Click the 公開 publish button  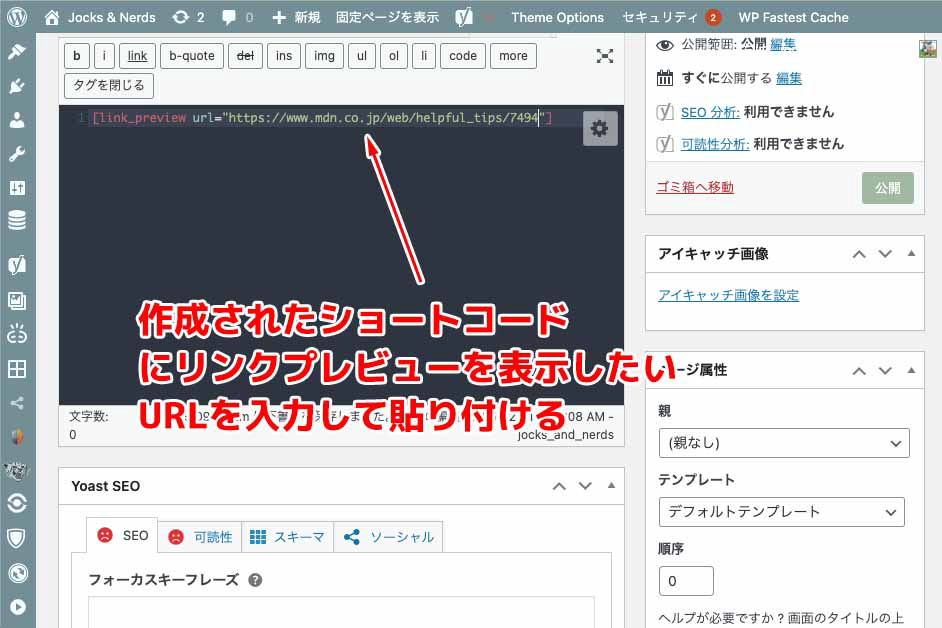[886, 188]
